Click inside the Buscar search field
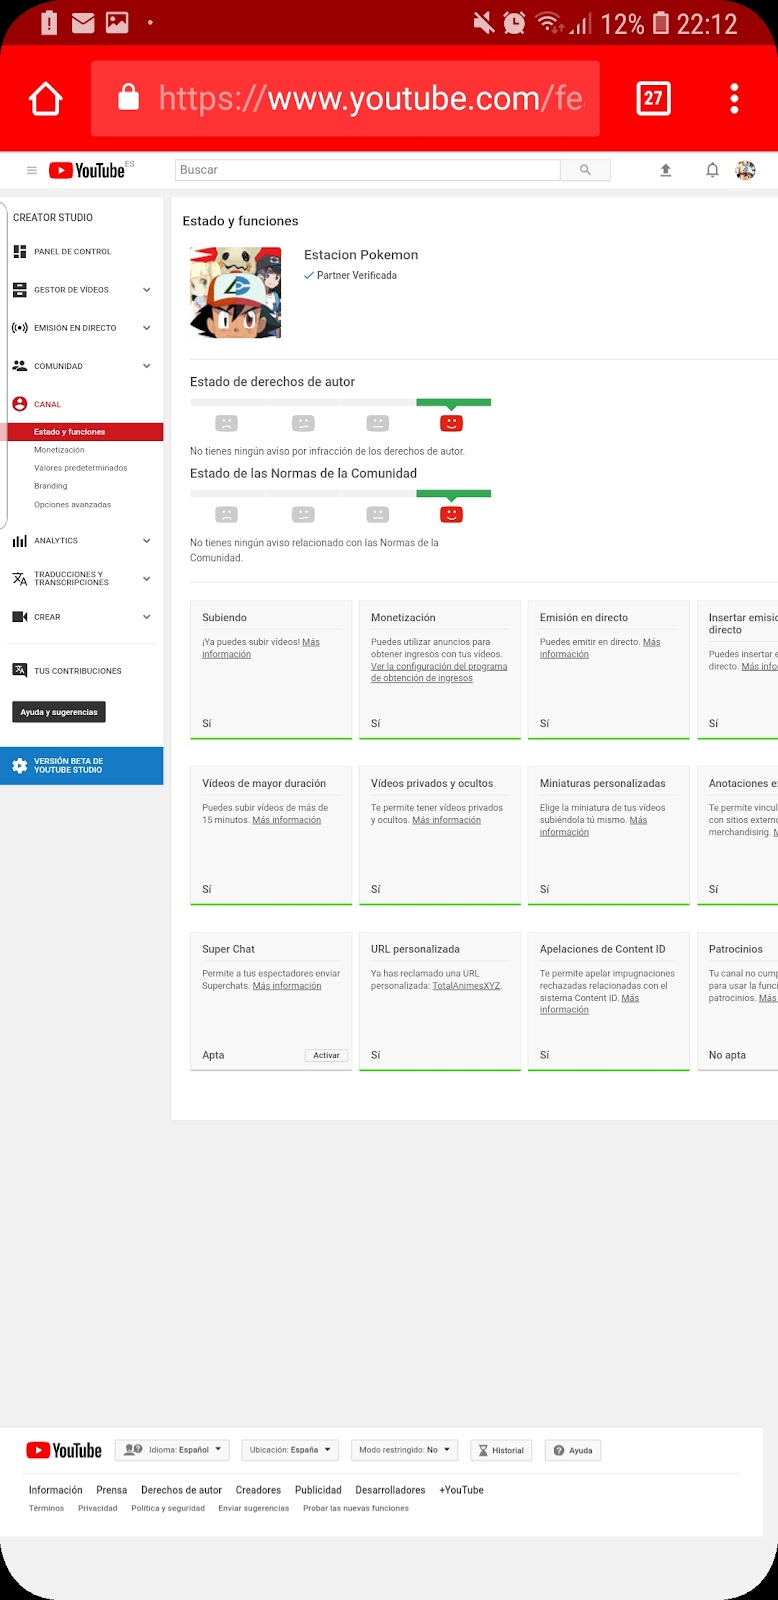Image resolution: width=778 pixels, height=1600 pixels. point(368,170)
